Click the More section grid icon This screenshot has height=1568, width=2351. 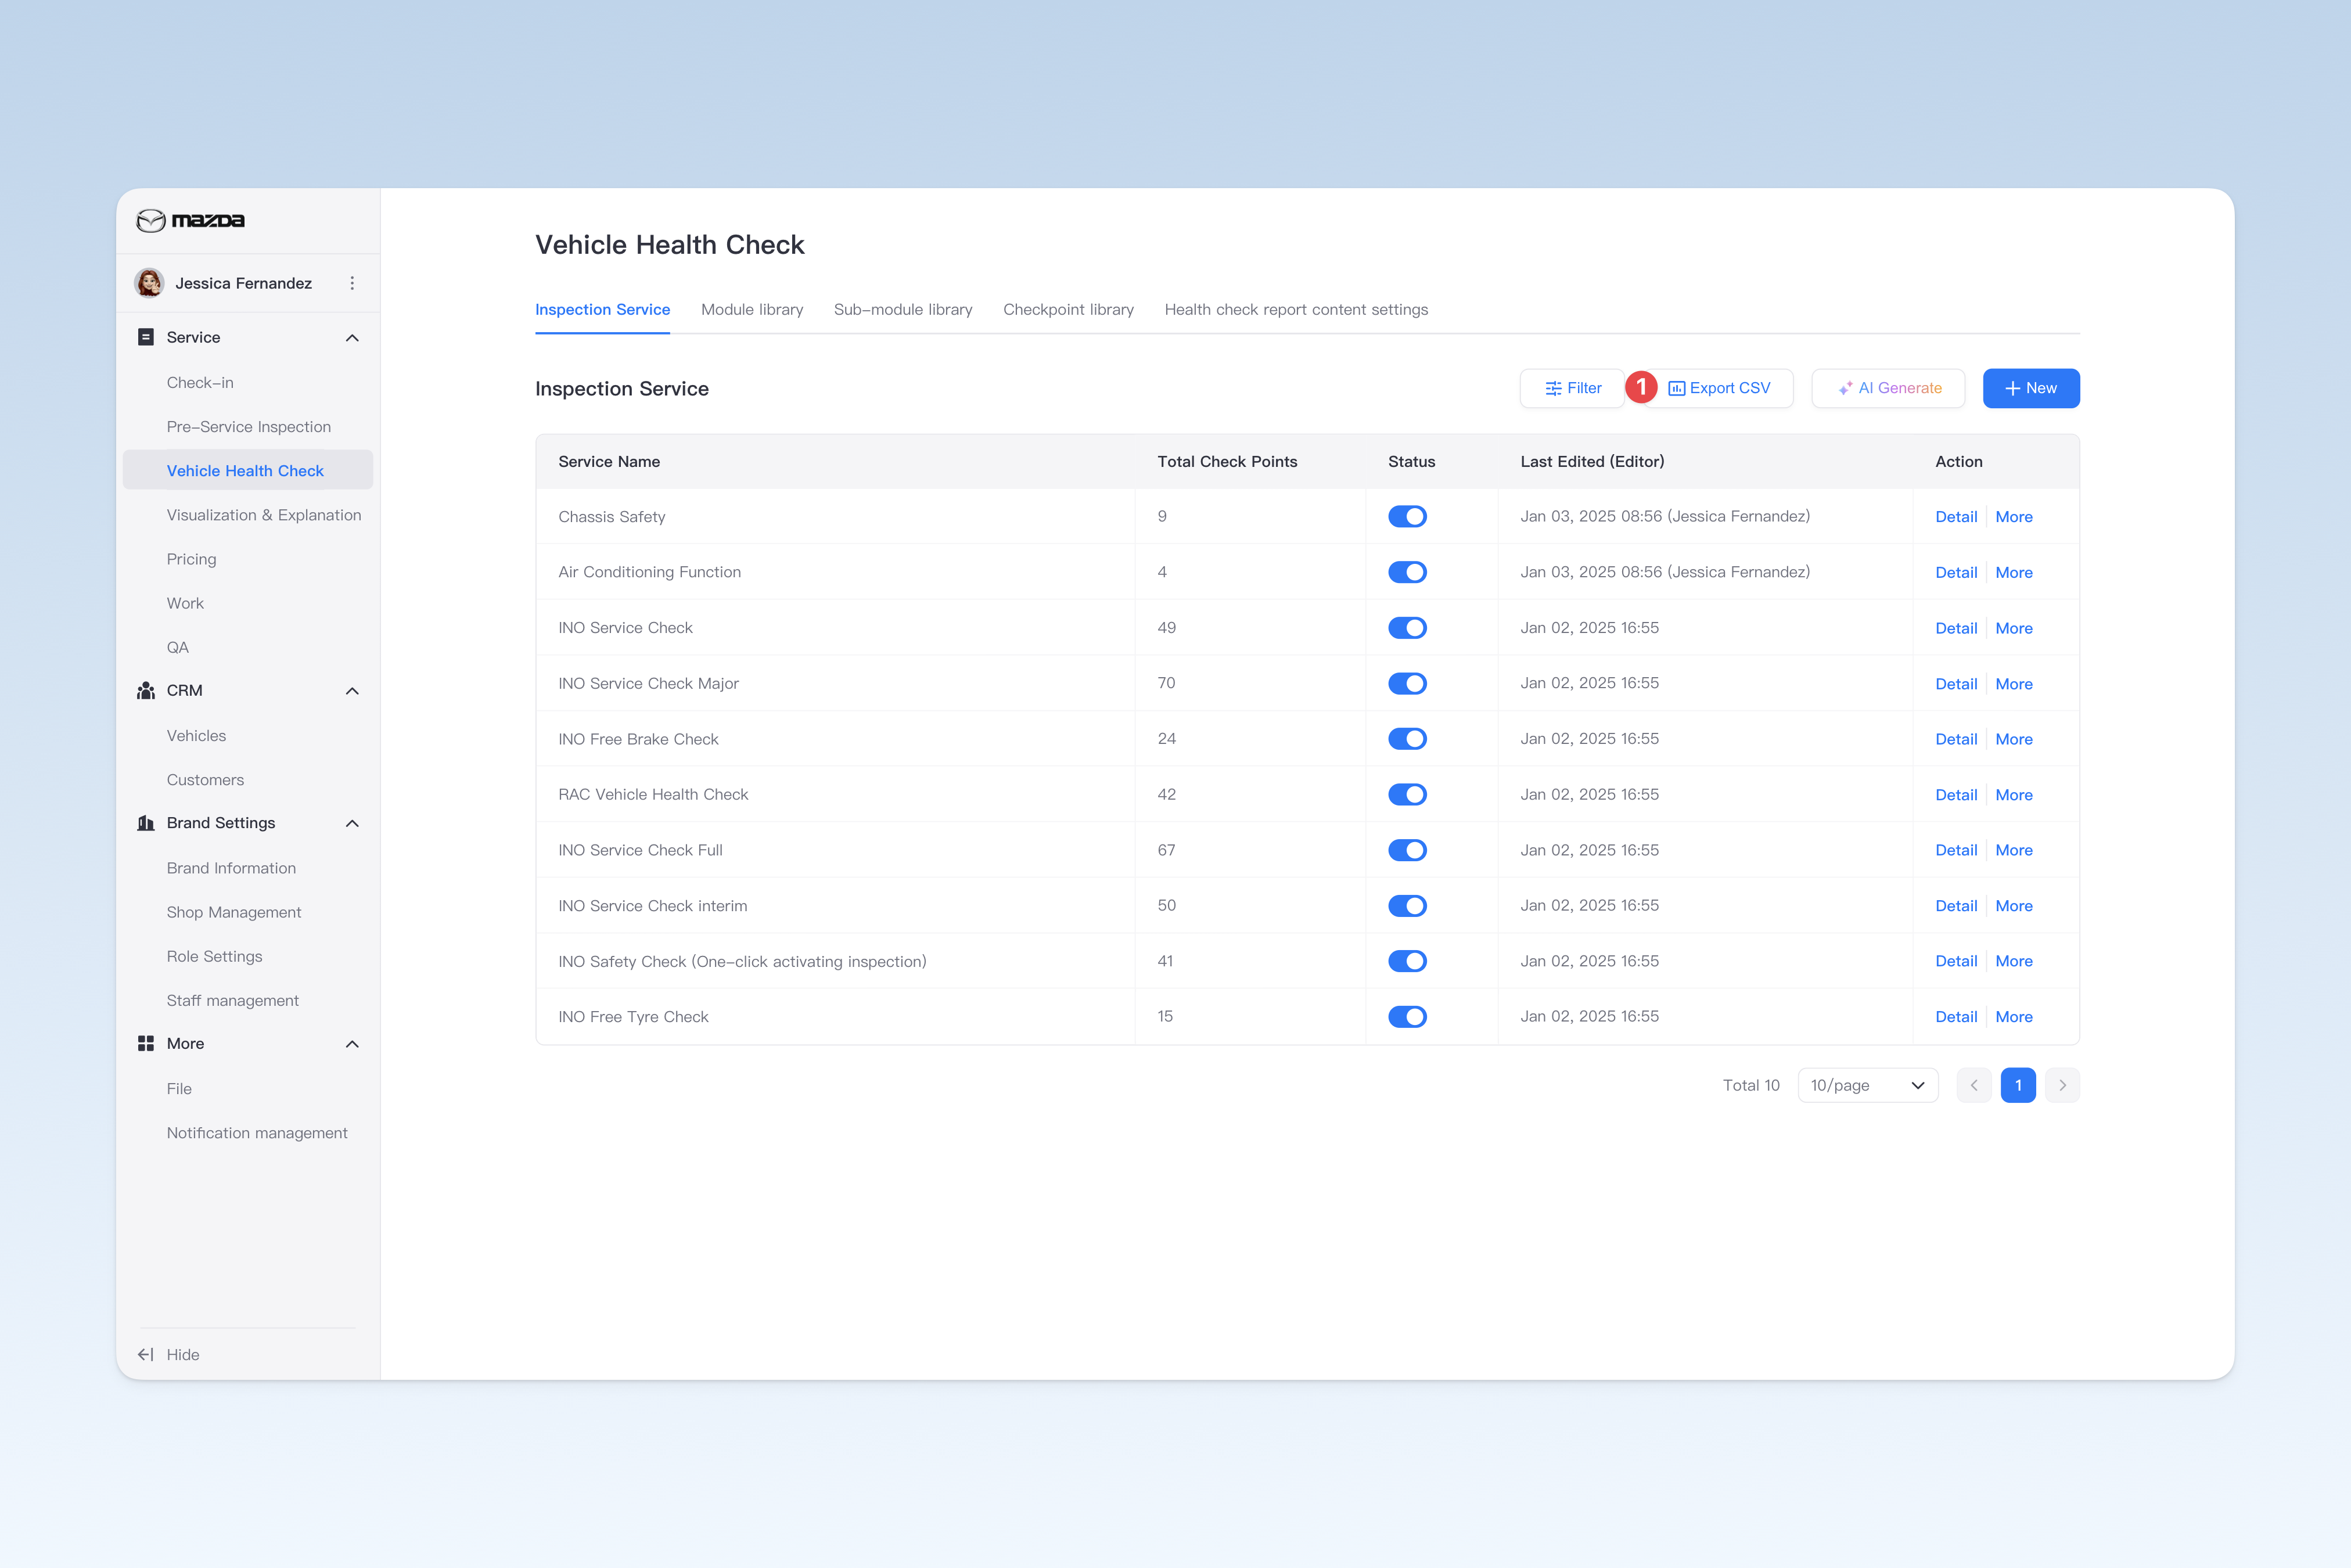[x=146, y=1043]
